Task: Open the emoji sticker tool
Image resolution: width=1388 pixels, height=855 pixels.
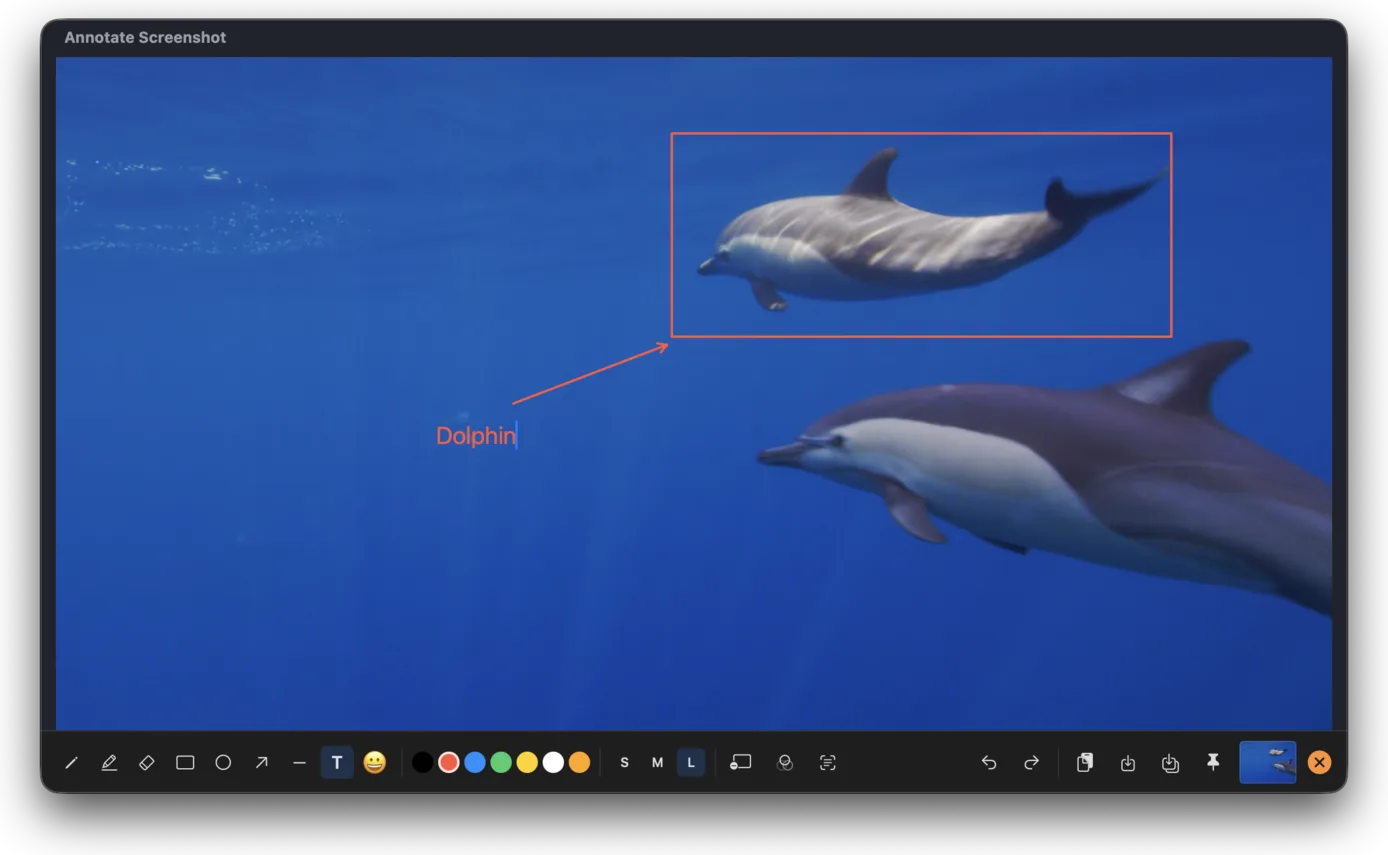Action: pyautogui.click(x=375, y=763)
